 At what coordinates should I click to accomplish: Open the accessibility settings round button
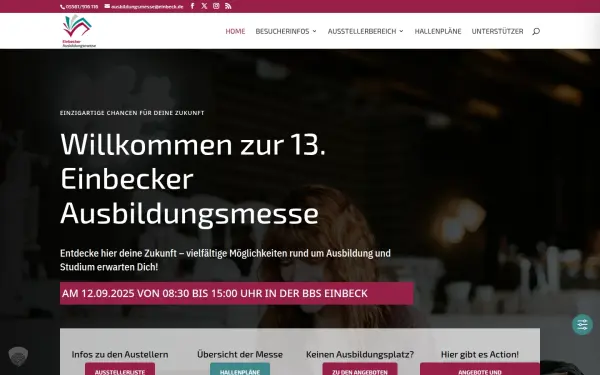coord(582,324)
